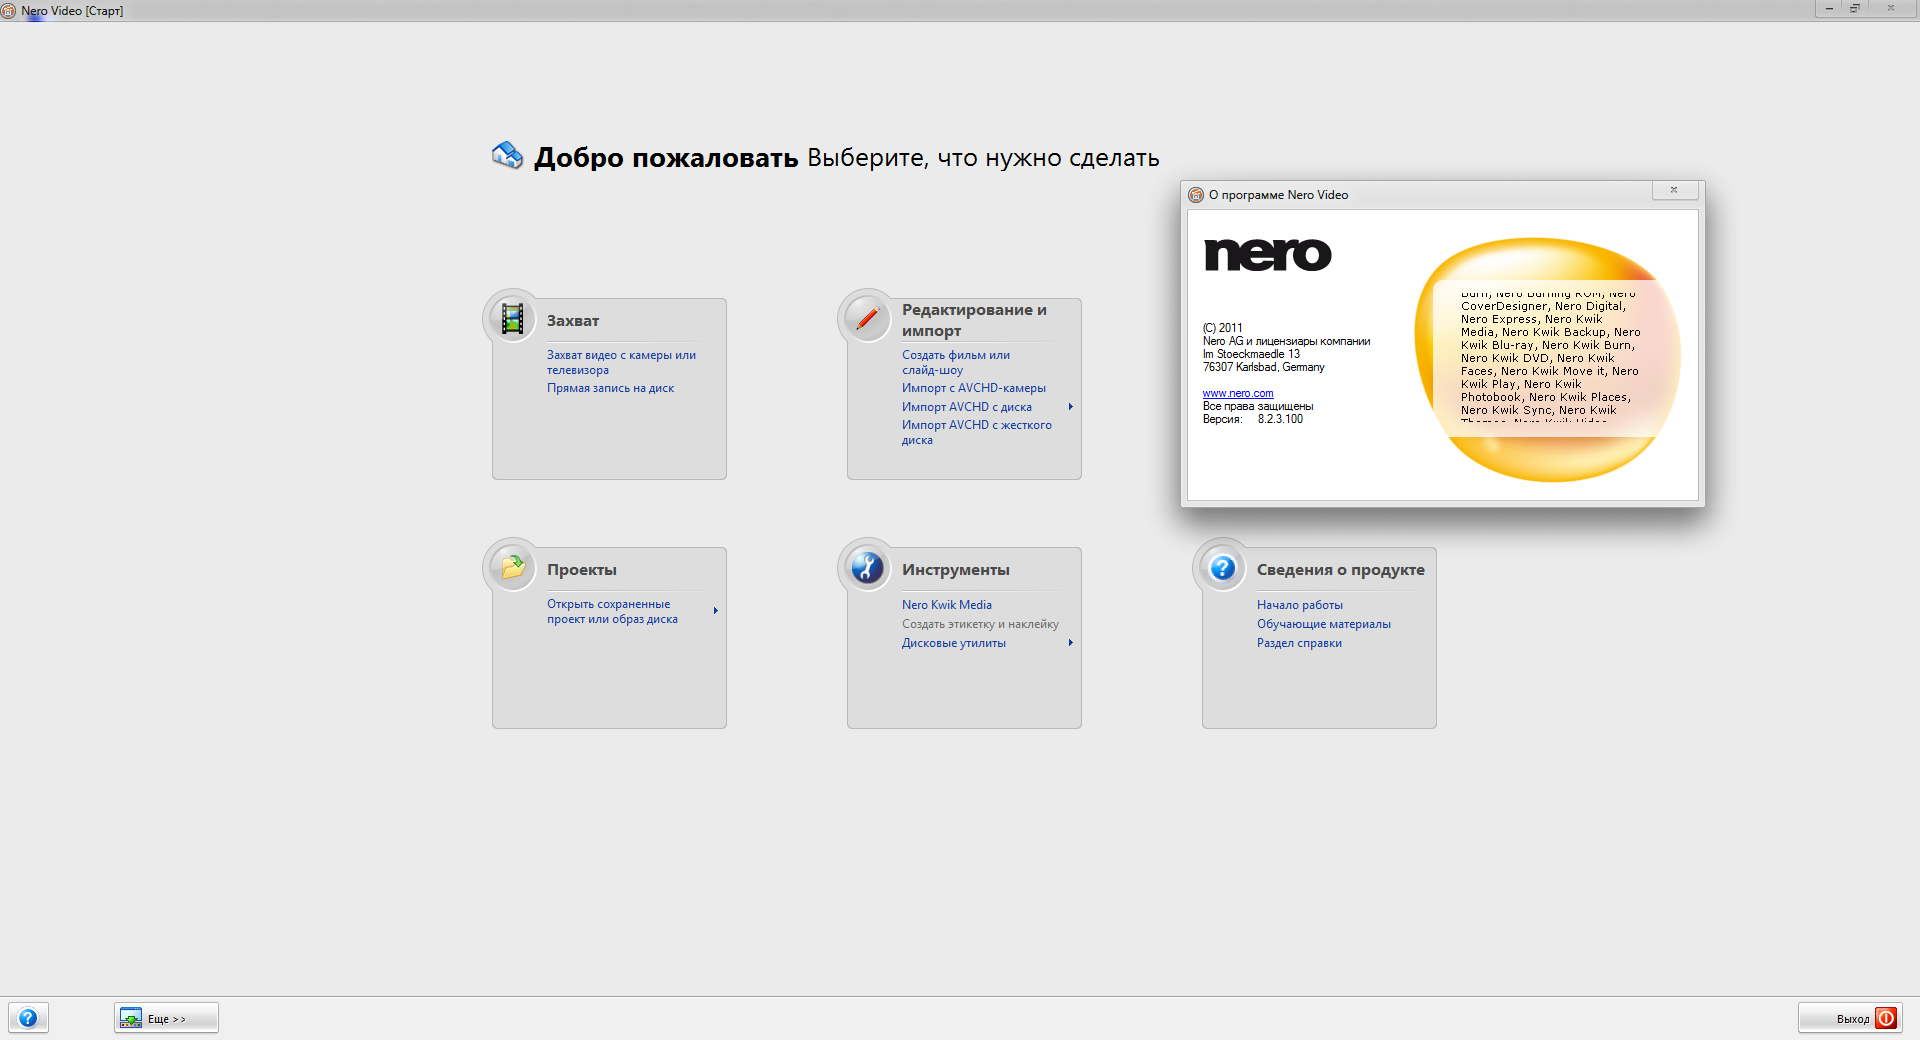The height and width of the screenshot is (1040, 1920).
Task: Open Дисковые утилиты
Action: pos(954,643)
